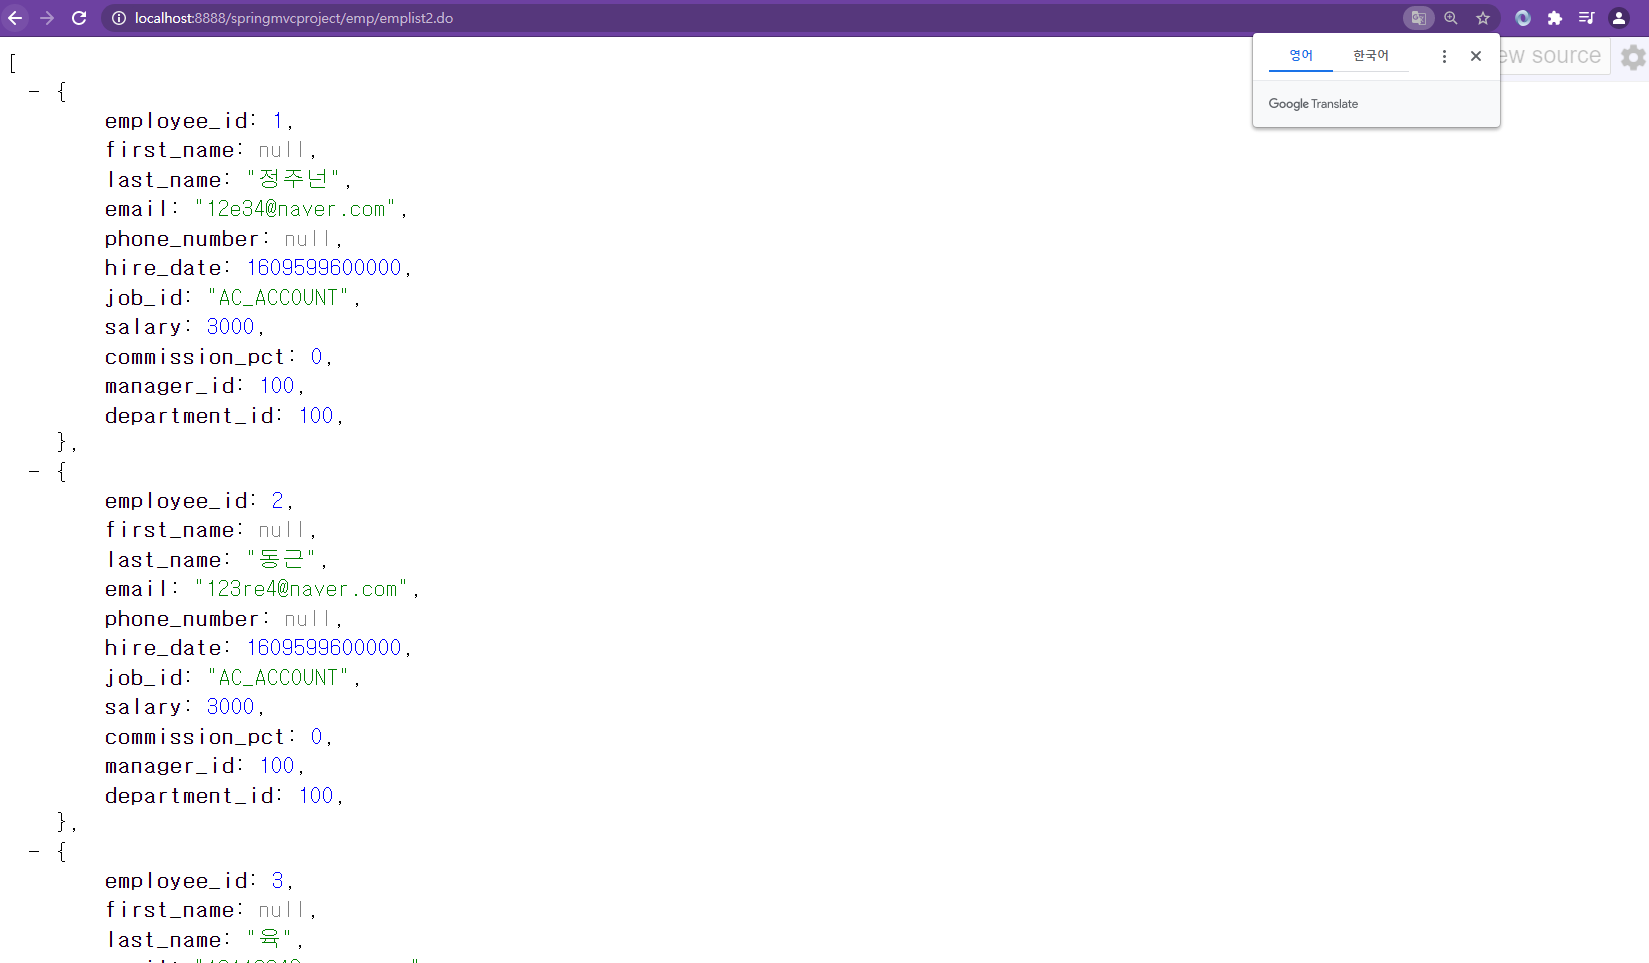Click the URL address bar
1649x963 pixels.
750,18
